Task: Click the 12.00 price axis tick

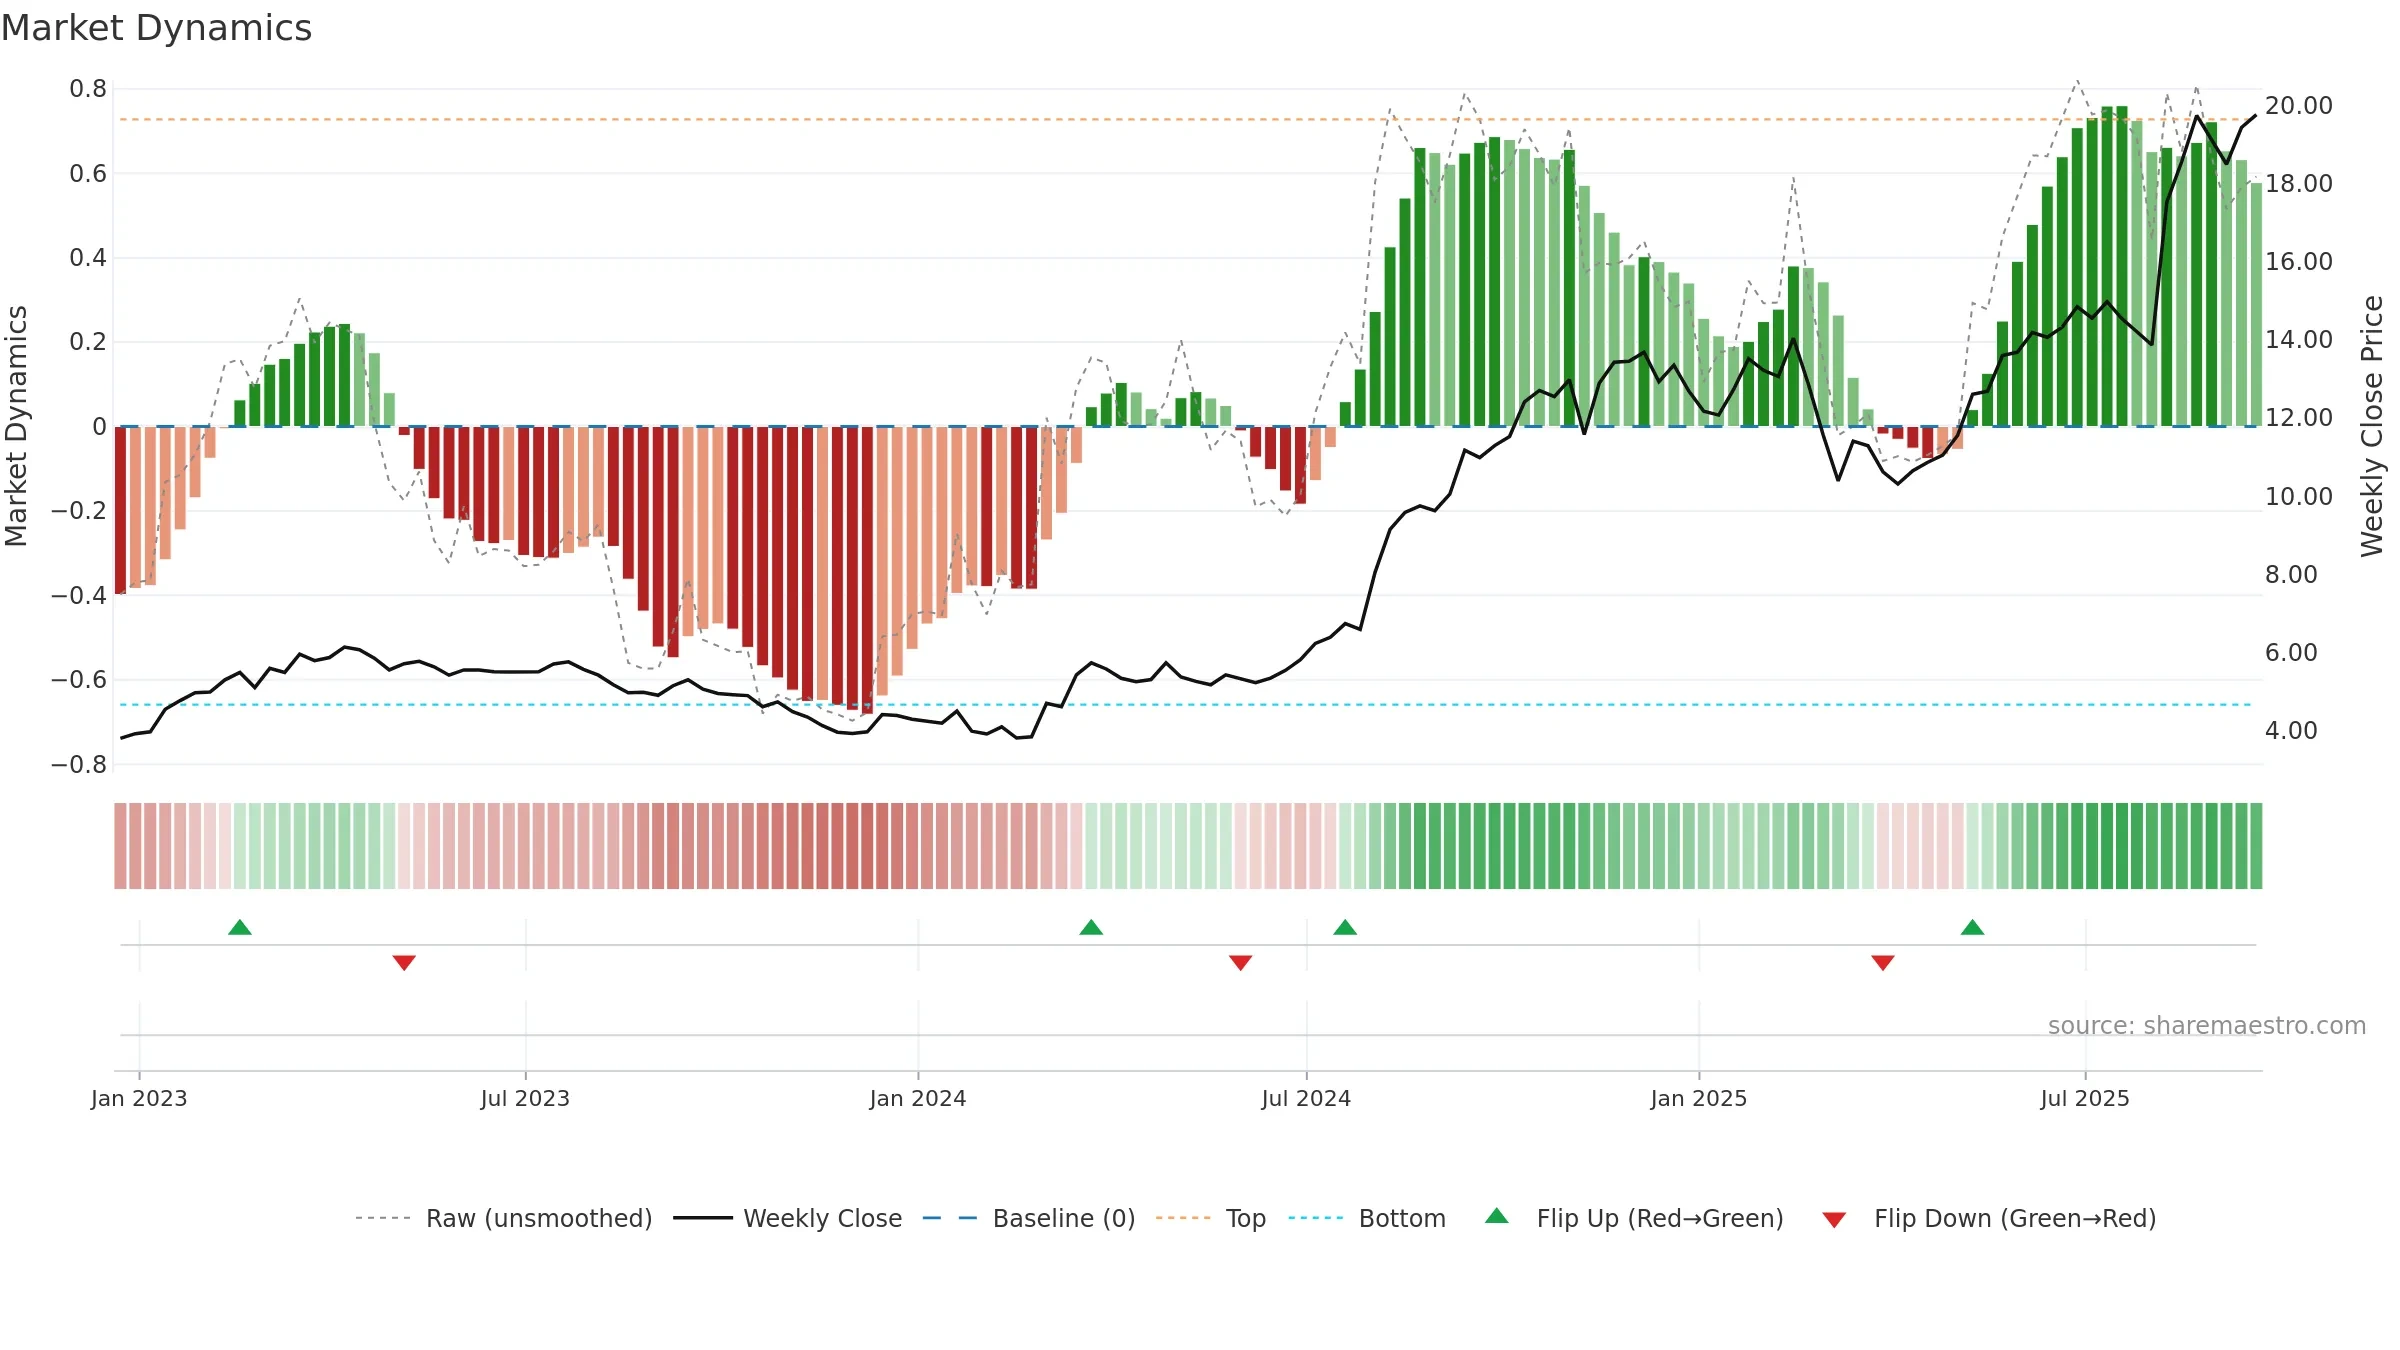Action: [x=2298, y=417]
